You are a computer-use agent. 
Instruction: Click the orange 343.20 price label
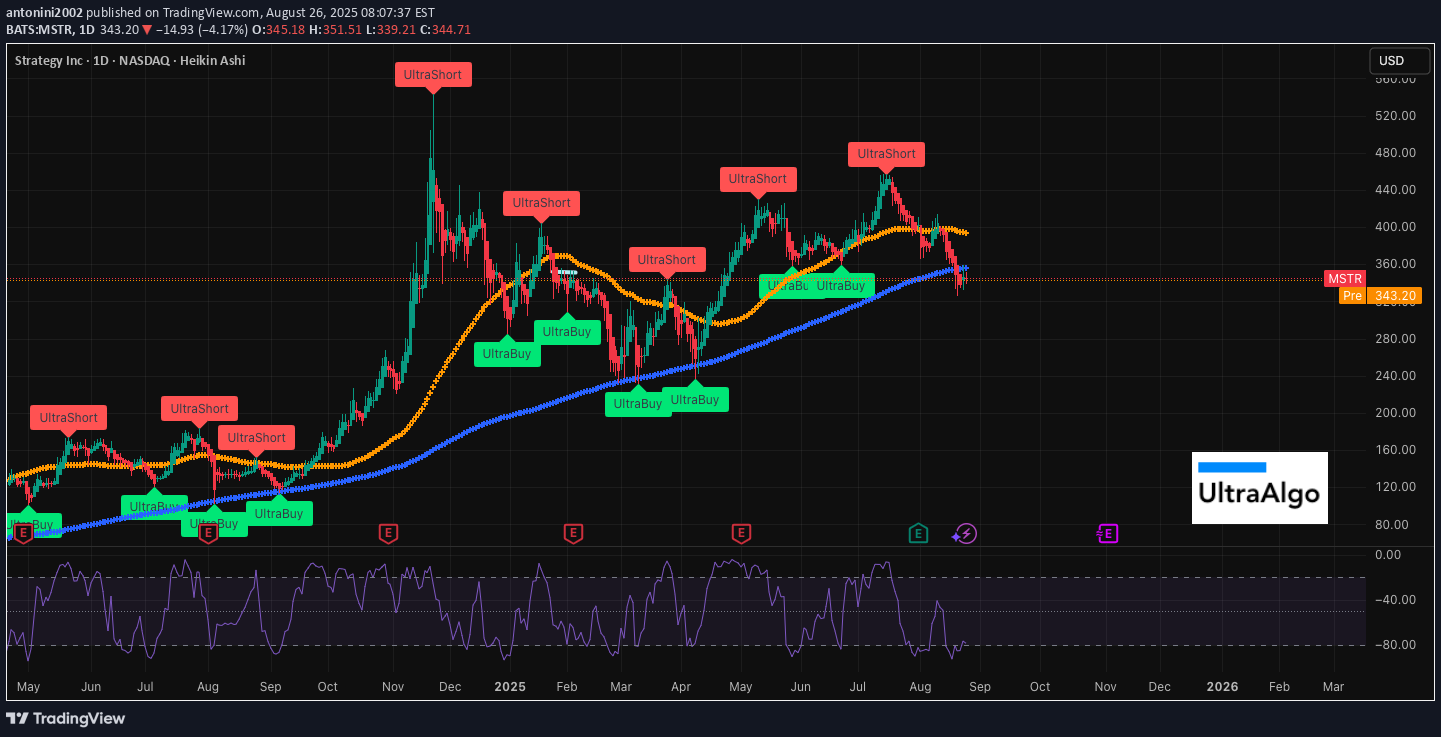coord(1394,296)
